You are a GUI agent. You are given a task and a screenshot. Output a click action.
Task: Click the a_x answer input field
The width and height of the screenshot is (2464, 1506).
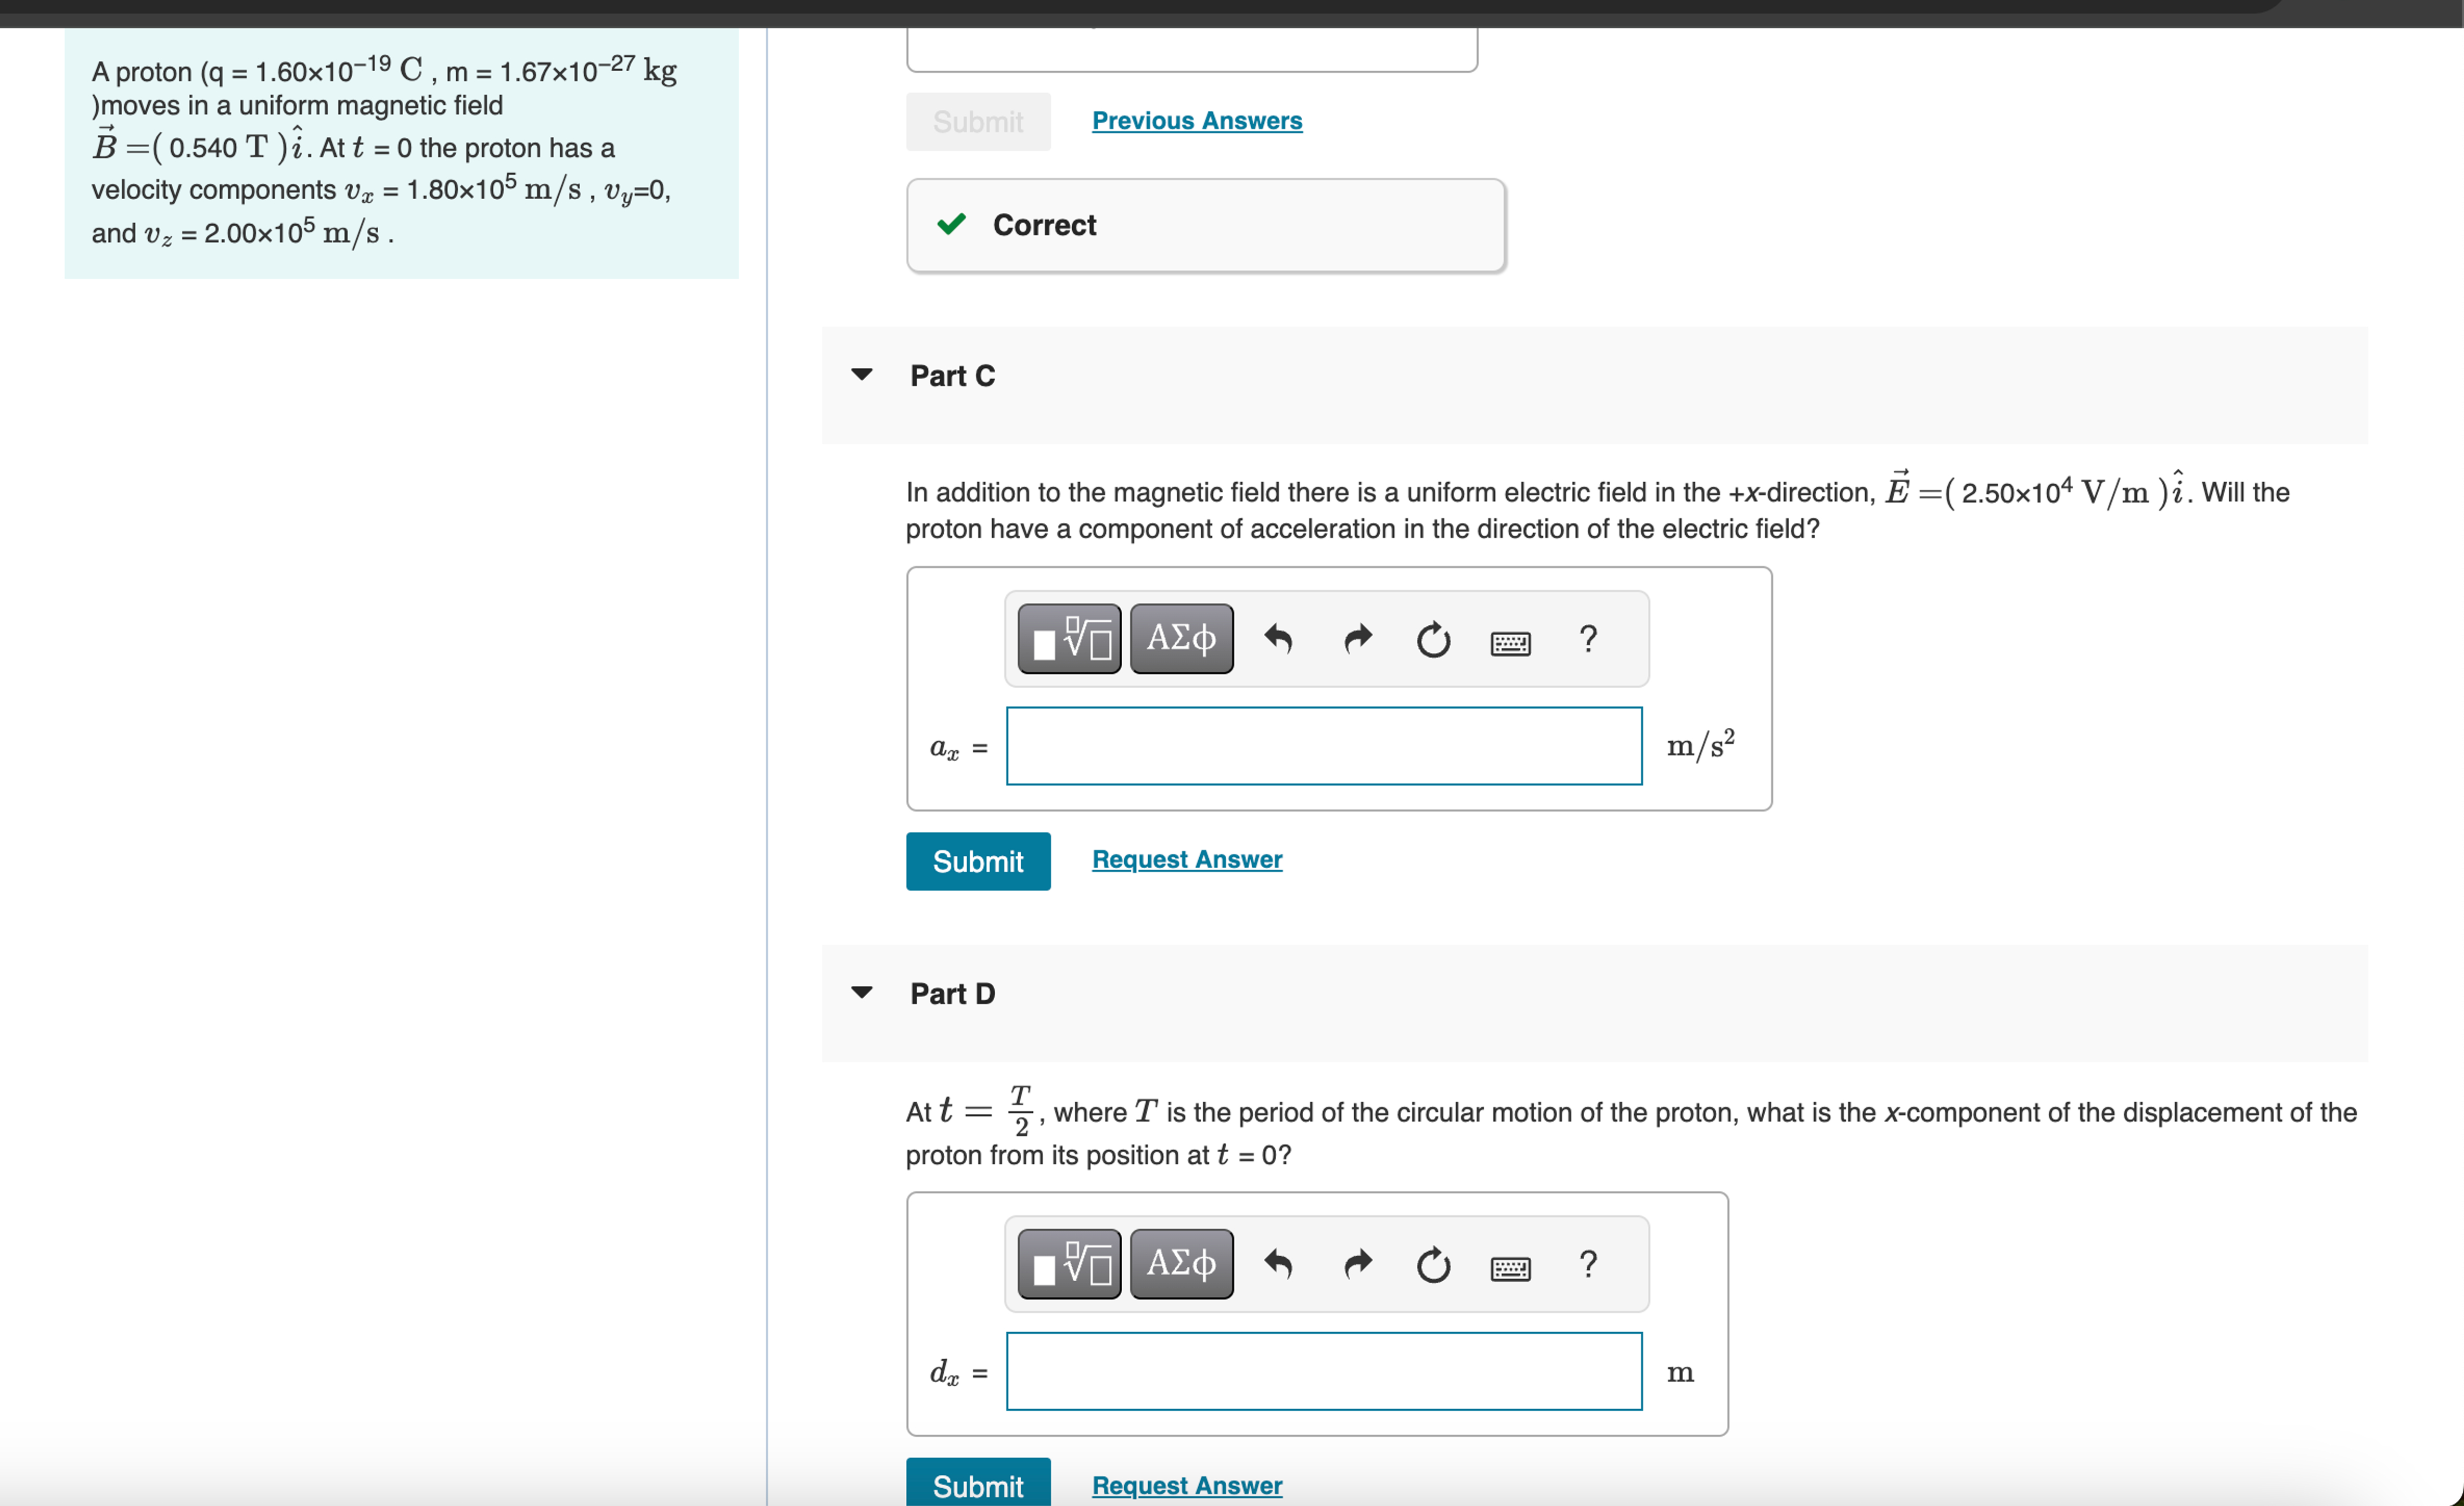pyautogui.click(x=1323, y=746)
